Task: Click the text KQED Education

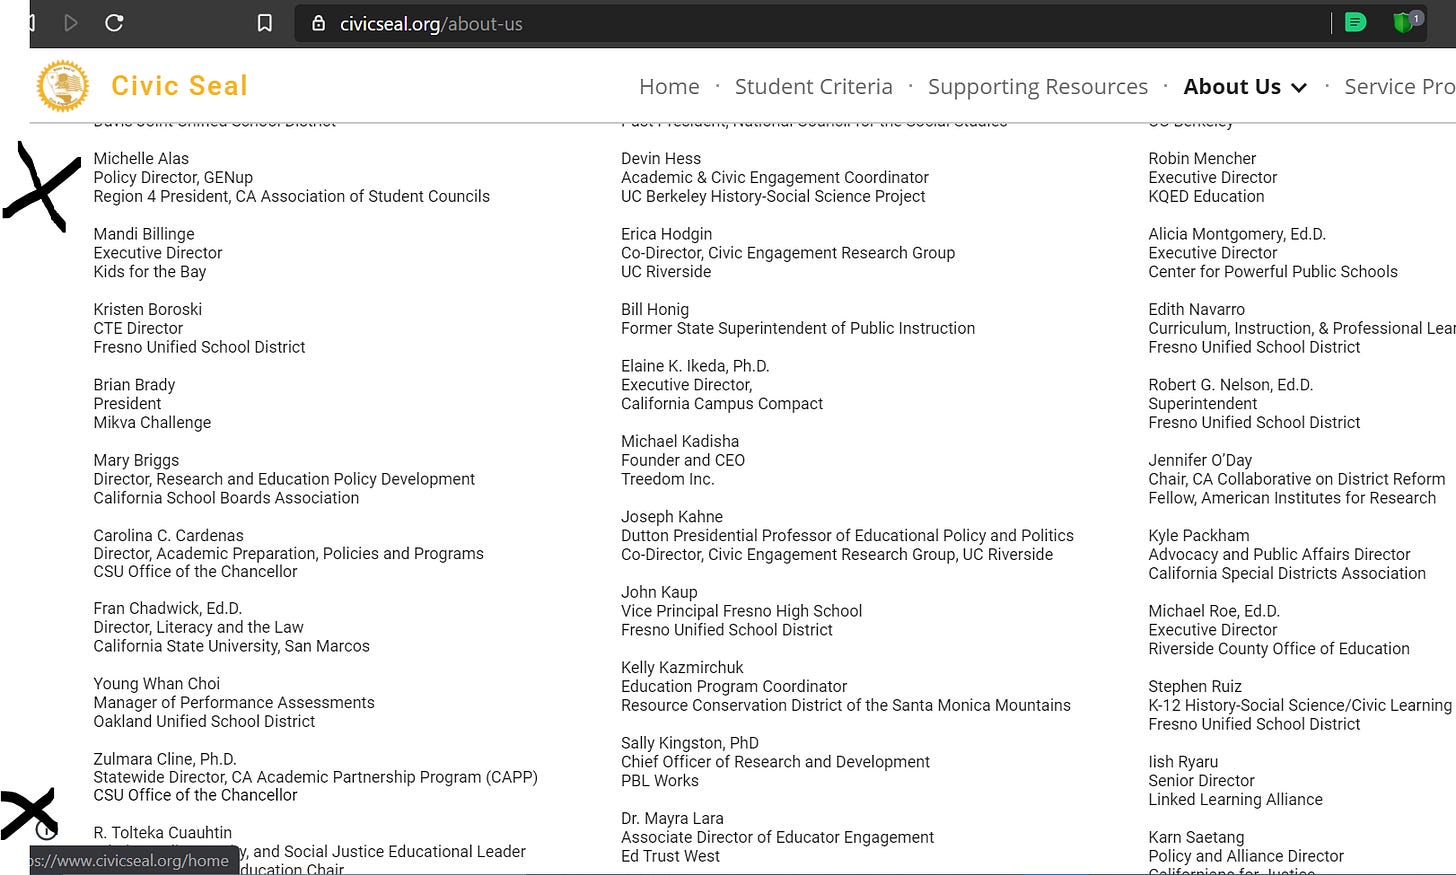Action: pyautogui.click(x=1206, y=196)
